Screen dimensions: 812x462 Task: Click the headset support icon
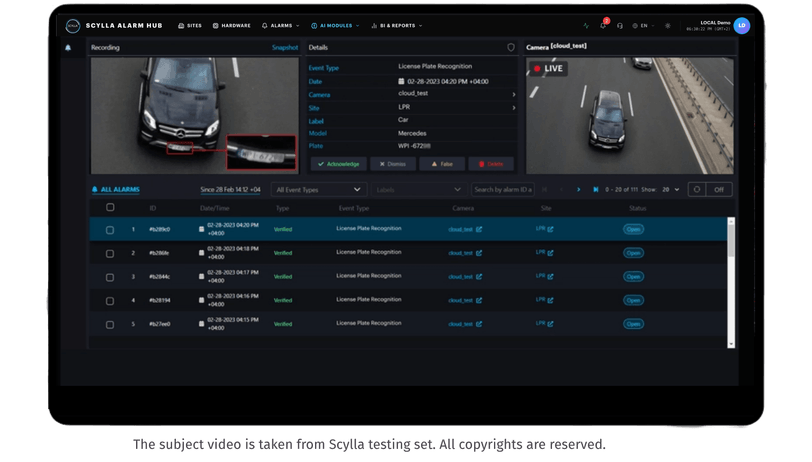[x=620, y=25]
